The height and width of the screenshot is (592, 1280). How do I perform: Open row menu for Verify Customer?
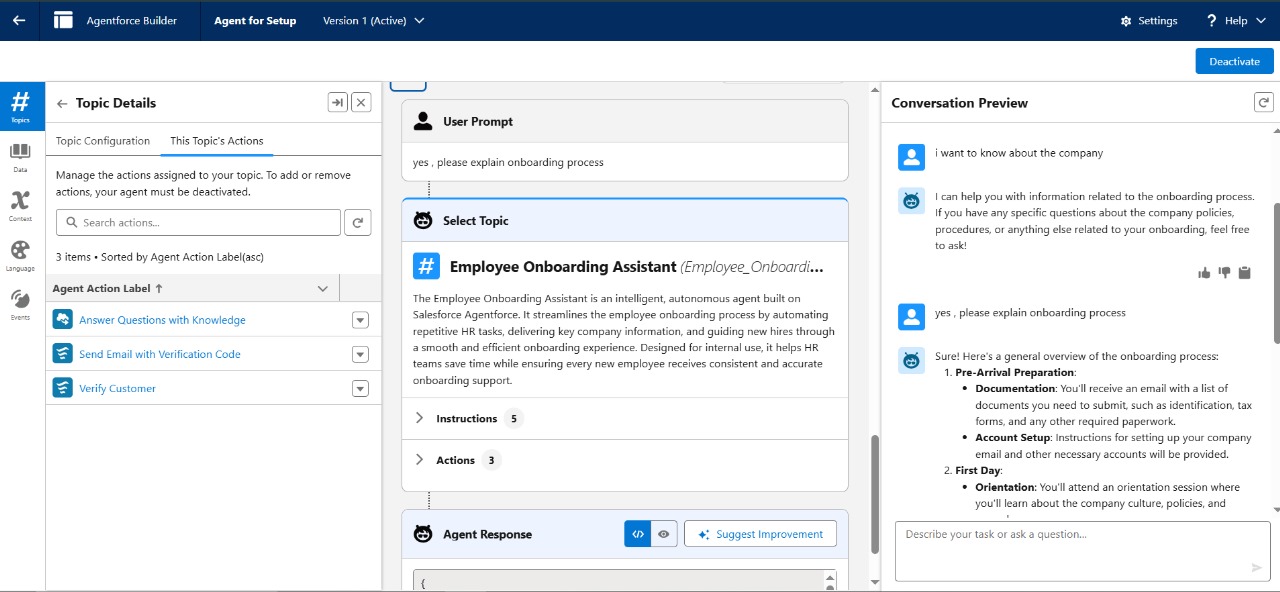click(x=361, y=388)
